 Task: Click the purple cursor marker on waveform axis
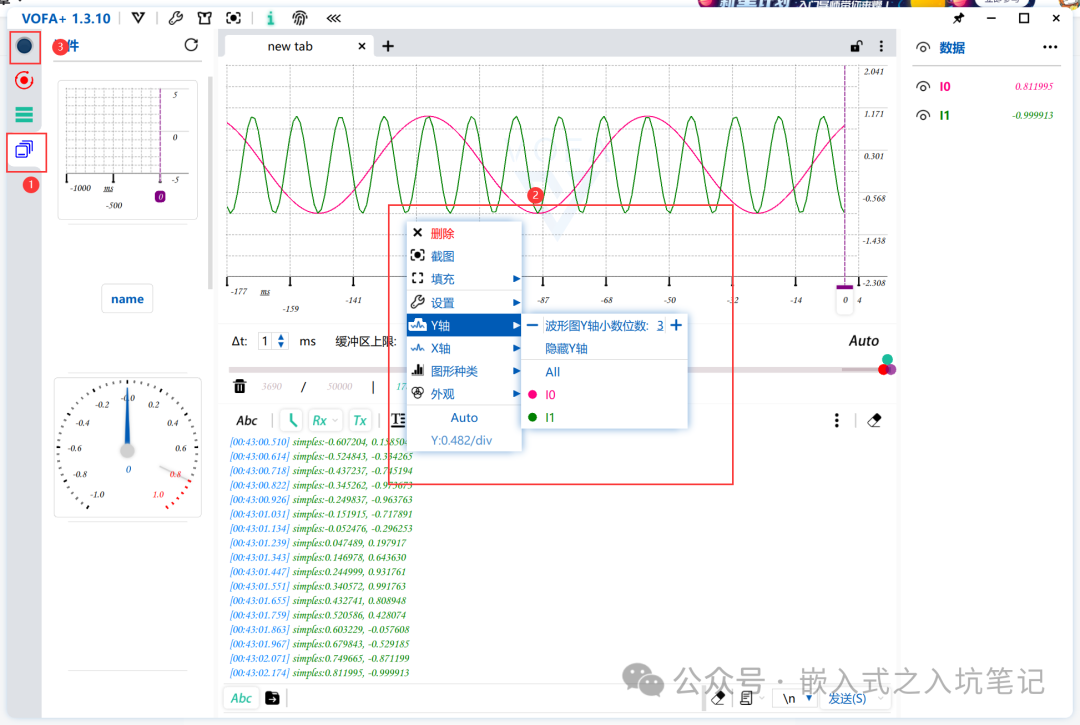point(844,287)
